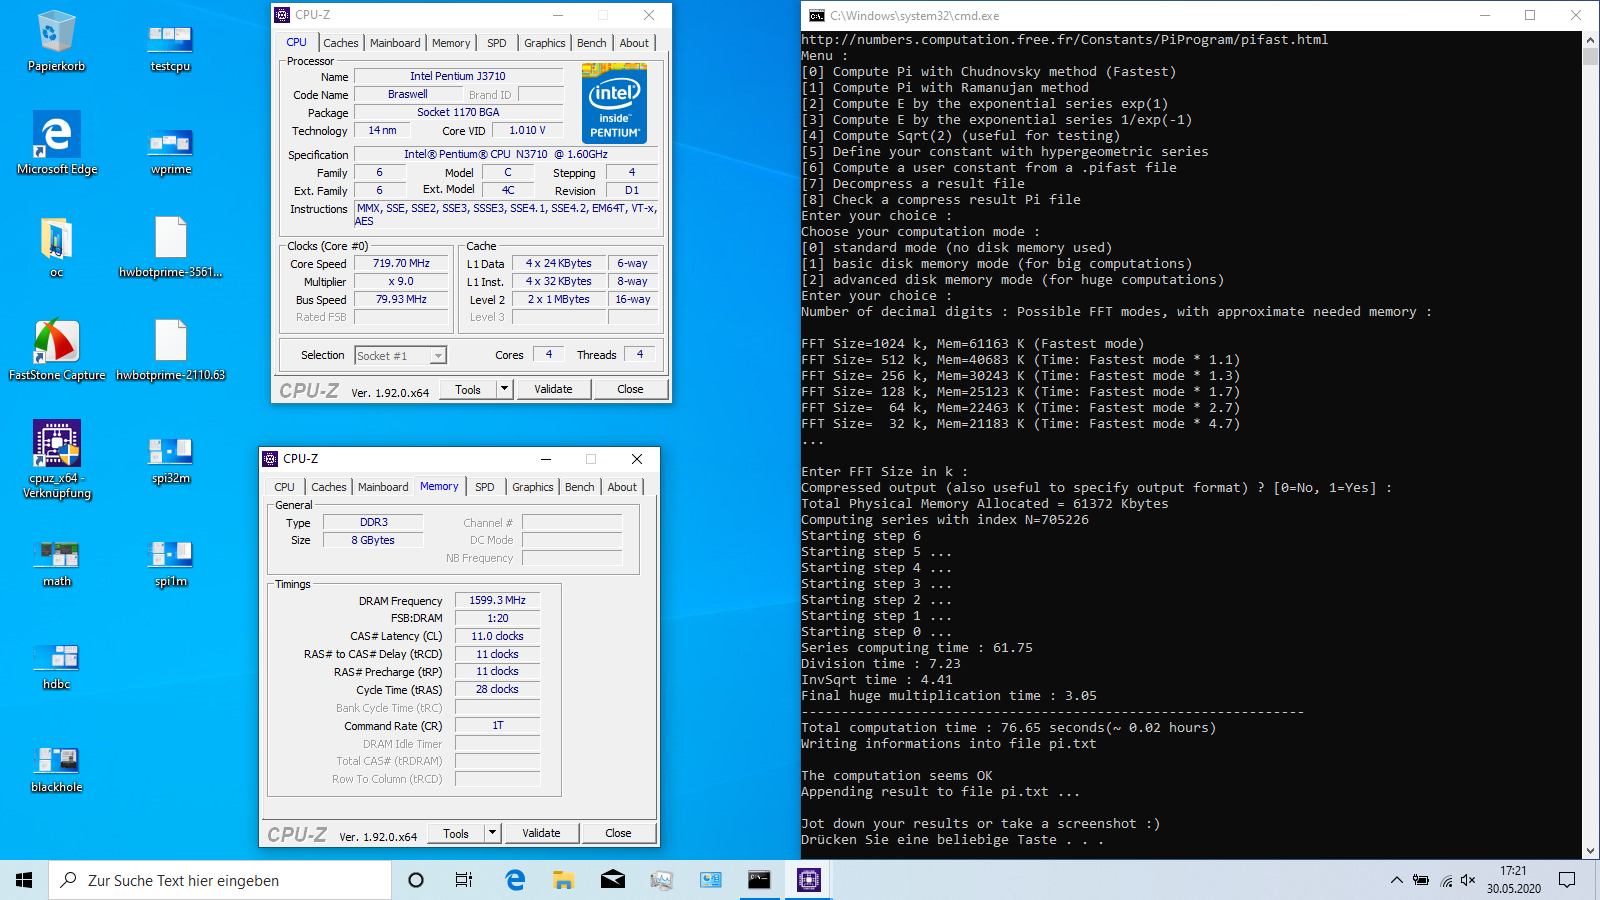Open the volume tray icon

point(1468,880)
